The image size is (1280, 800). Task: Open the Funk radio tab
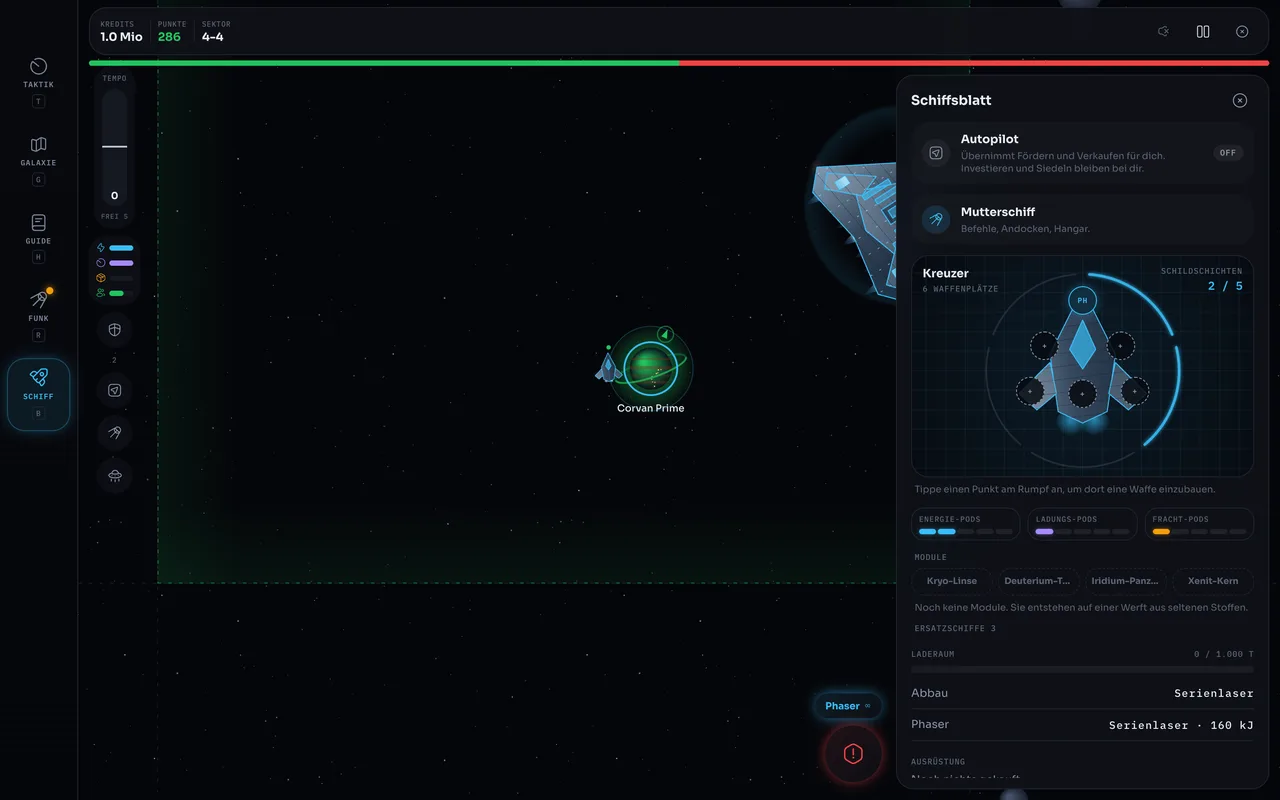click(x=38, y=316)
